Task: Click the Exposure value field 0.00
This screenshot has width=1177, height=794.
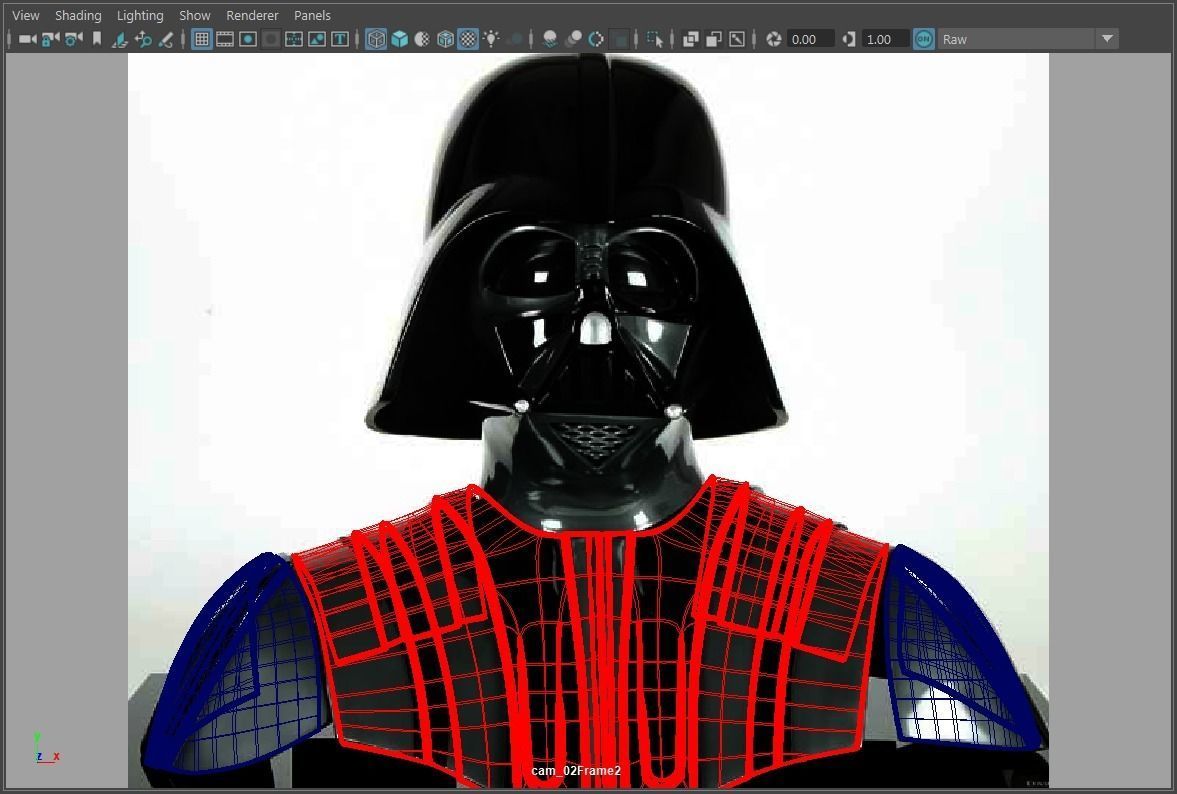Action: point(810,39)
